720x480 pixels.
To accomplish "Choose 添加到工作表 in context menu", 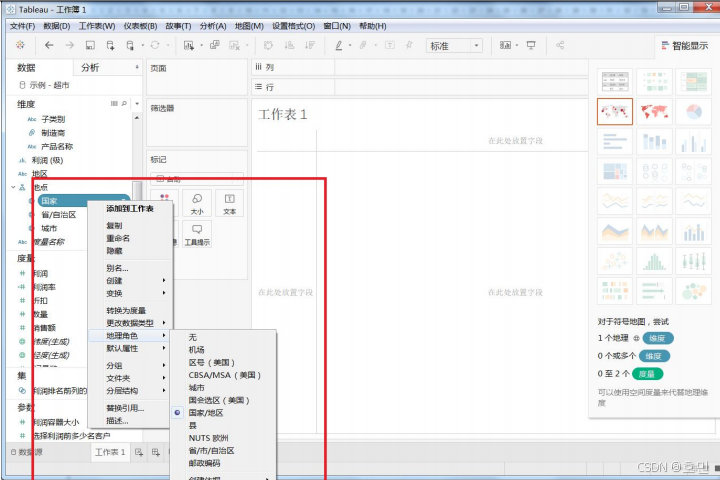I will coord(130,209).
